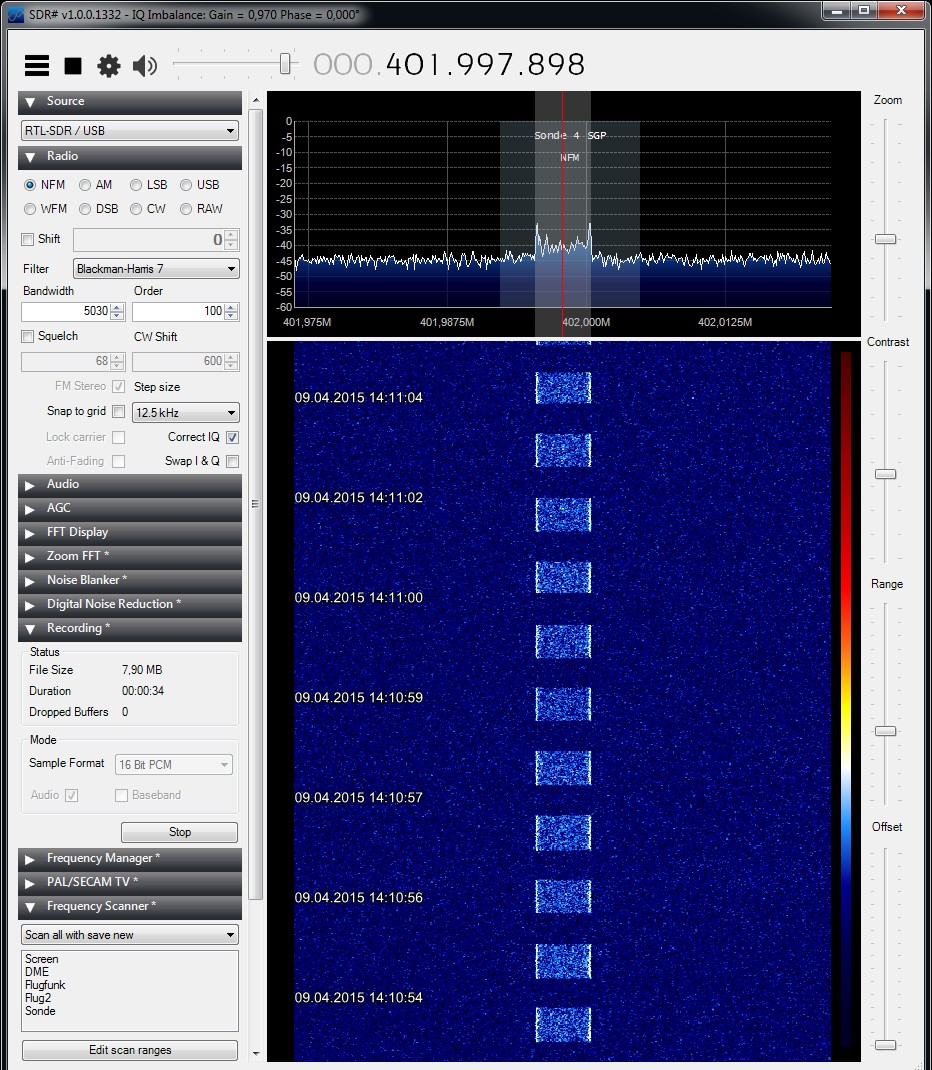This screenshot has width=932, height=1070.
Task: Open the Blackman-Harris 7 filter dropdown
Action: coord(157,269)
